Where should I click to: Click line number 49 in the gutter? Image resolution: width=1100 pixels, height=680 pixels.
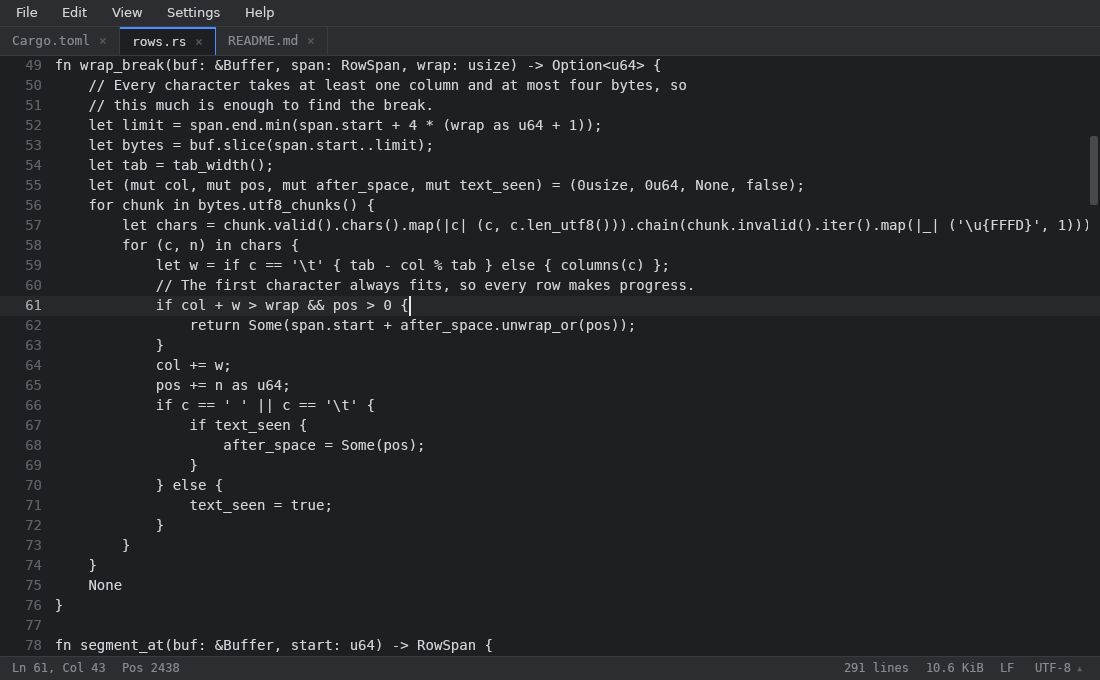coord(33,65)
